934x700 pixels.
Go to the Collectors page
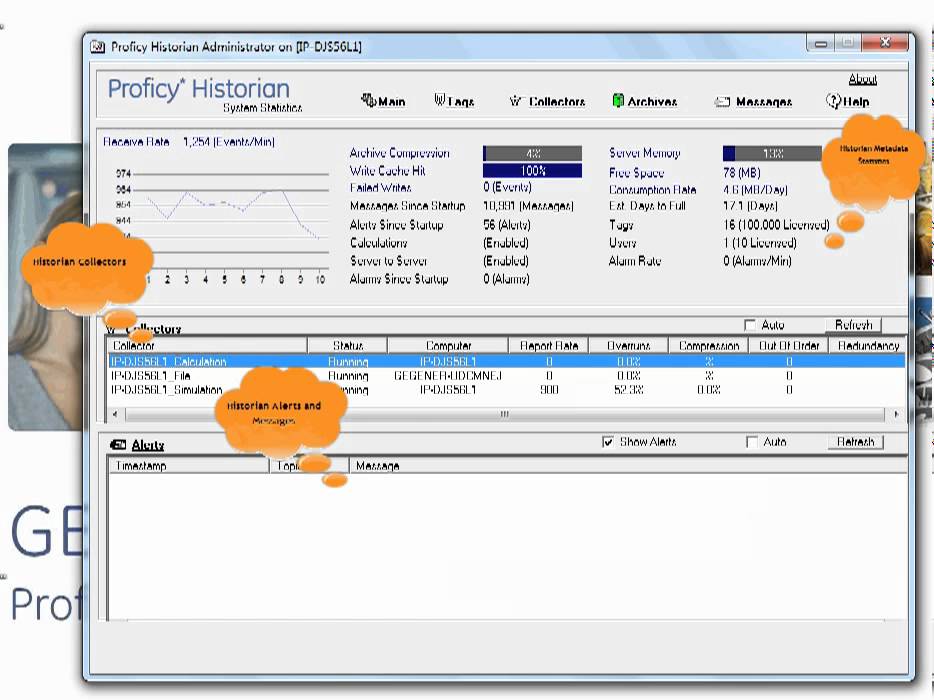click(x=557, y=102)
